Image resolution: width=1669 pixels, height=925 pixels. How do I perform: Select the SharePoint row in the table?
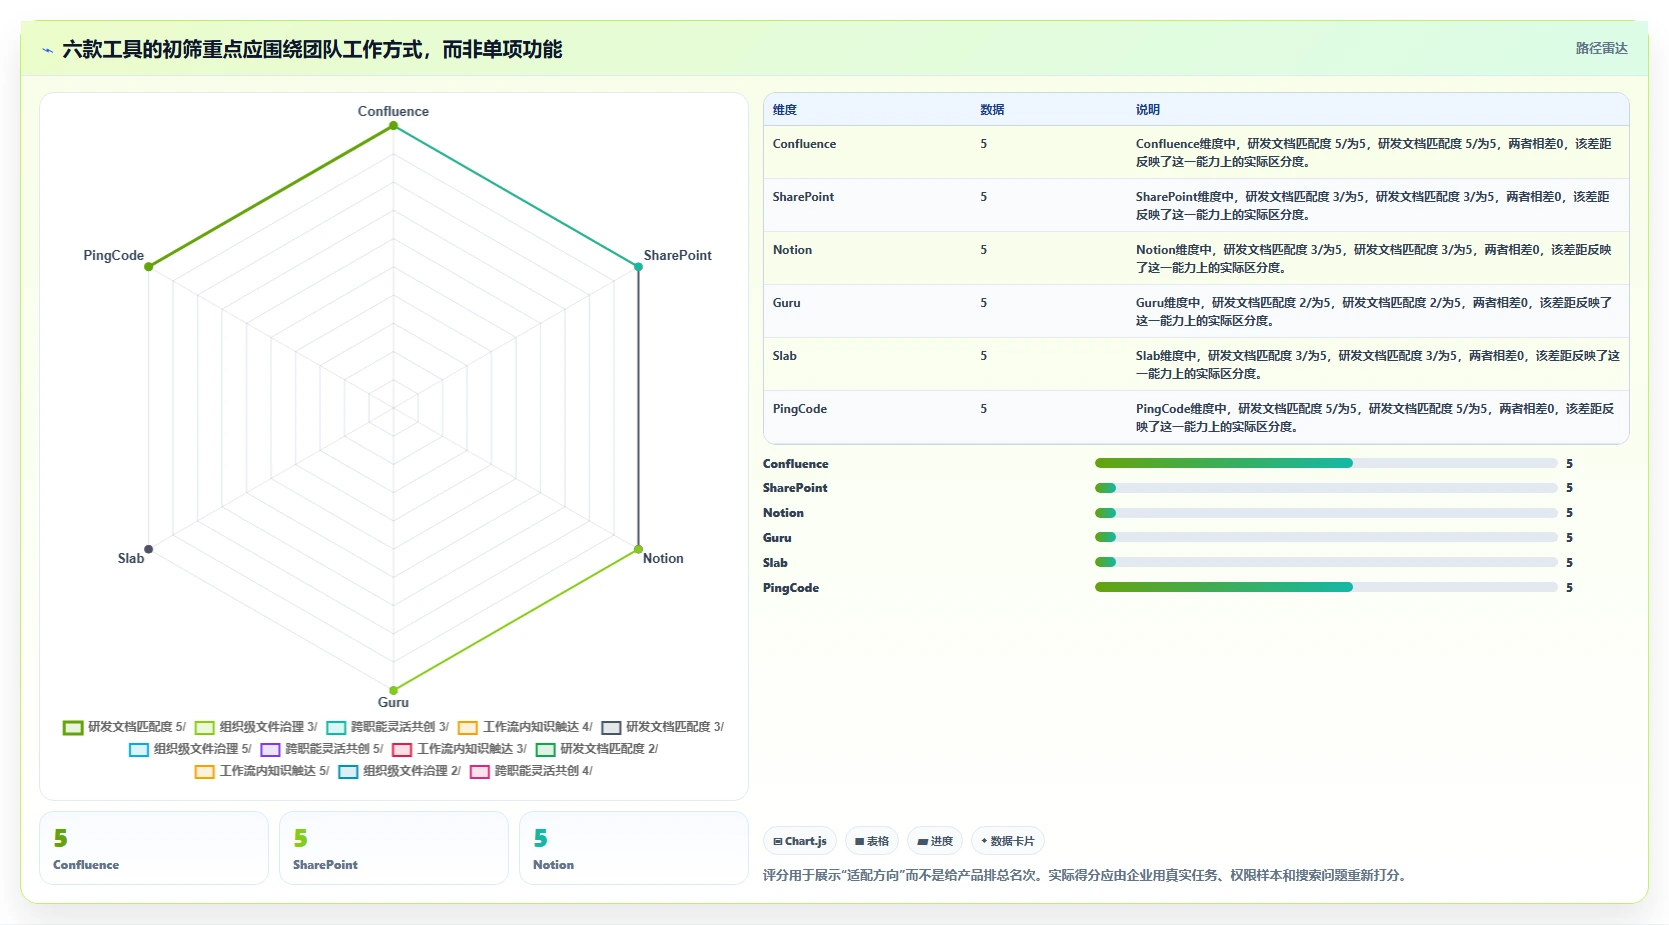pos(1196,205)
